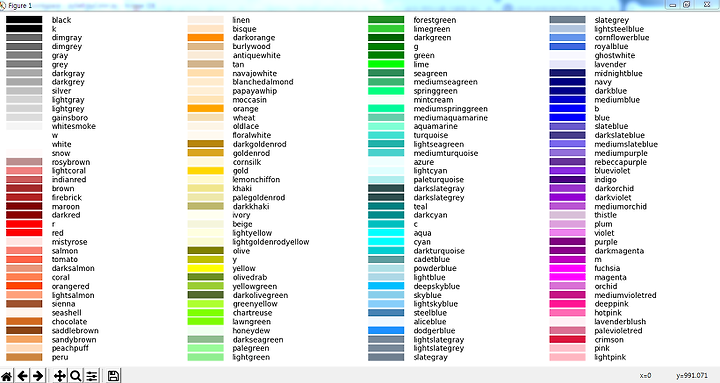Image resolution: width=720 pixels, height=383 pixels.
Task: Click the royalblue color swatch
Action: point(567,46)
